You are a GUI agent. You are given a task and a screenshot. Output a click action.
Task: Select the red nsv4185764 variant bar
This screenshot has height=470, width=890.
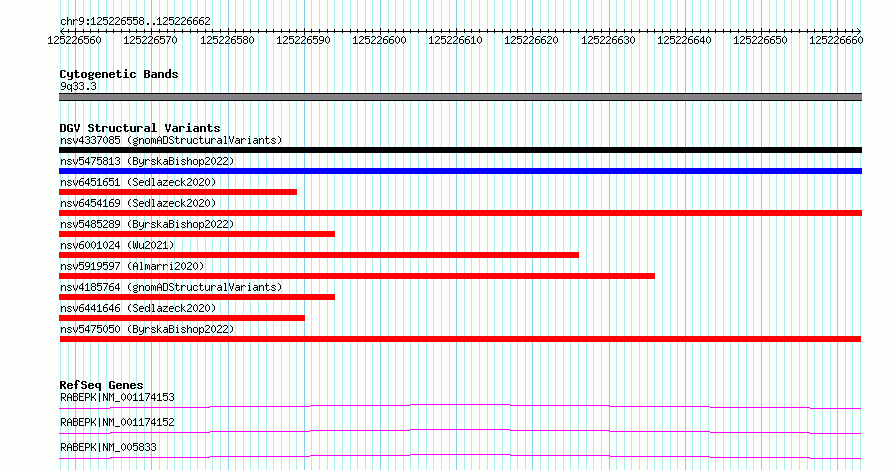coord(197,297)
